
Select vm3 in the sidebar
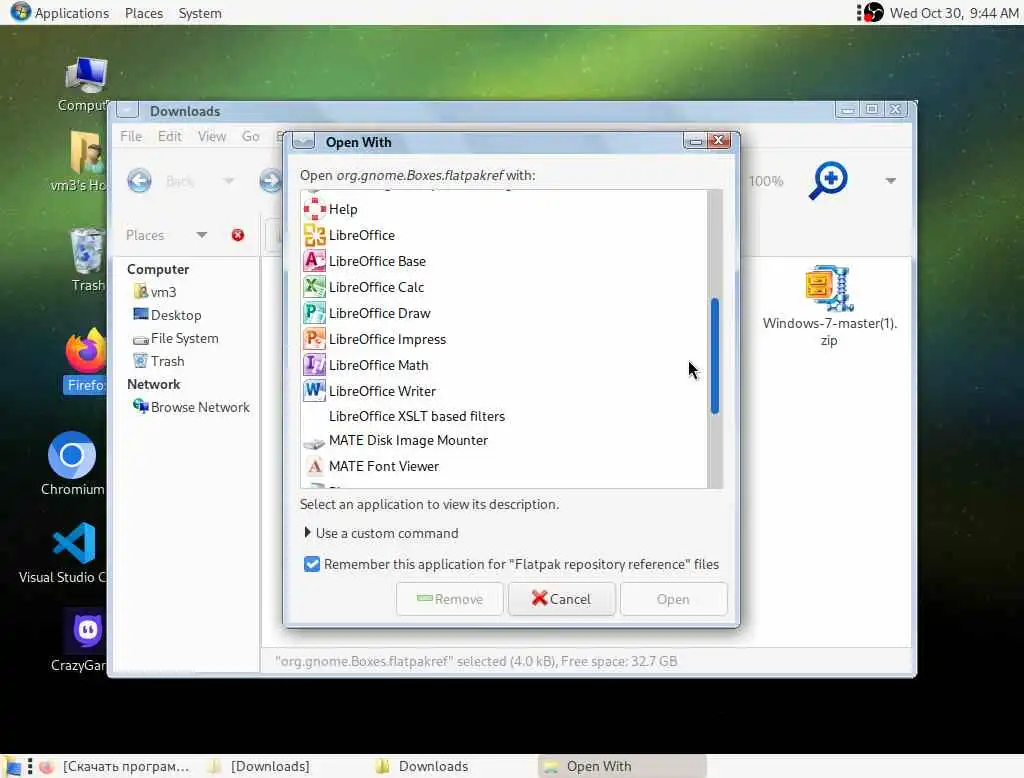[x=163, y=292]
